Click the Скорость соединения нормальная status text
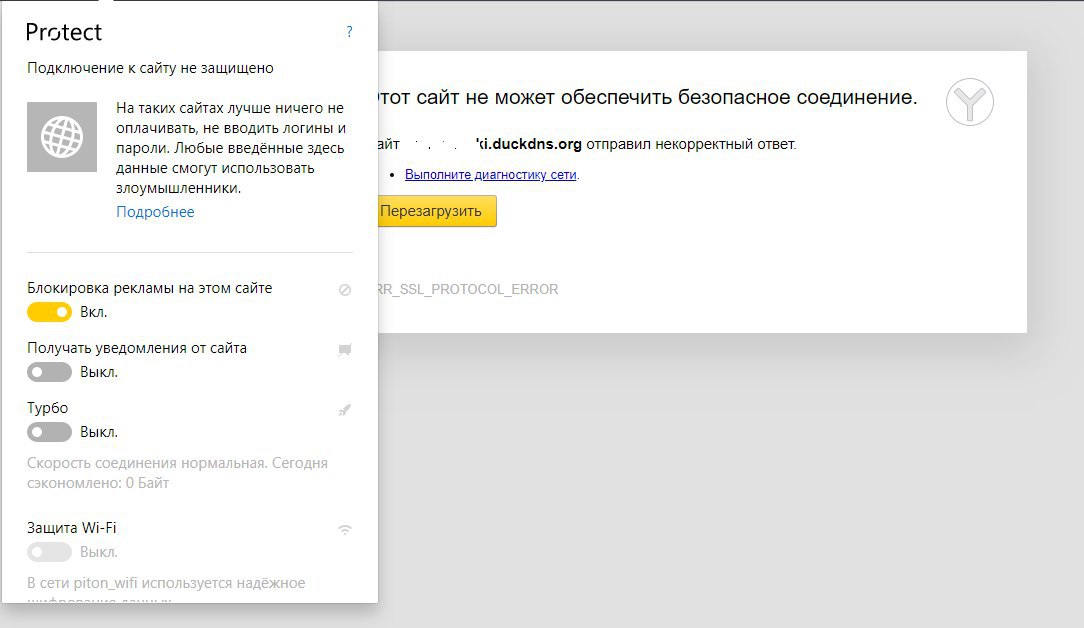 coord(177,472)
